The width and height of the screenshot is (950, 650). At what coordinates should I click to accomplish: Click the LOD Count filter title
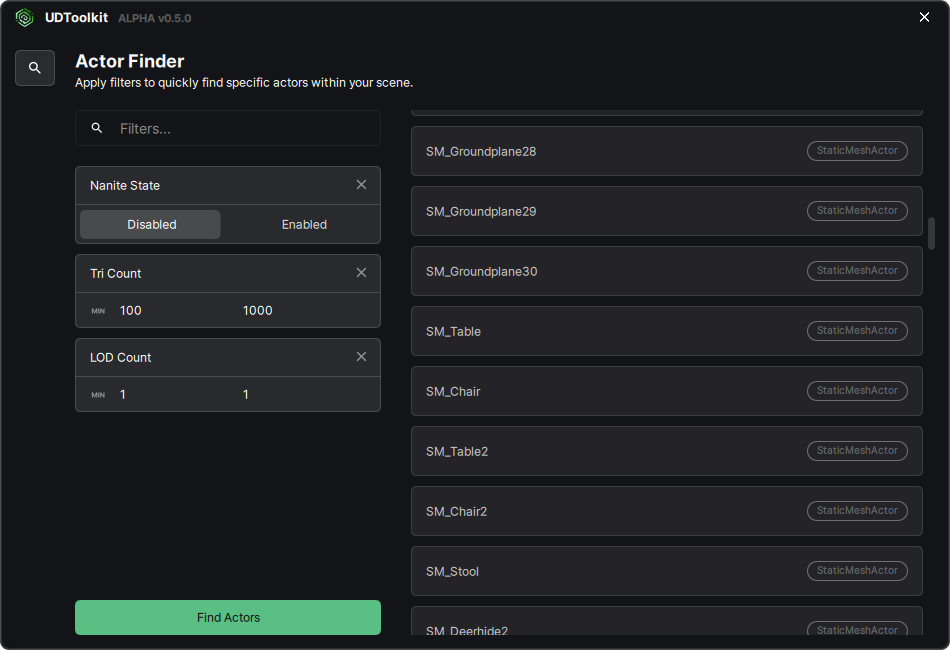point(121,357)
